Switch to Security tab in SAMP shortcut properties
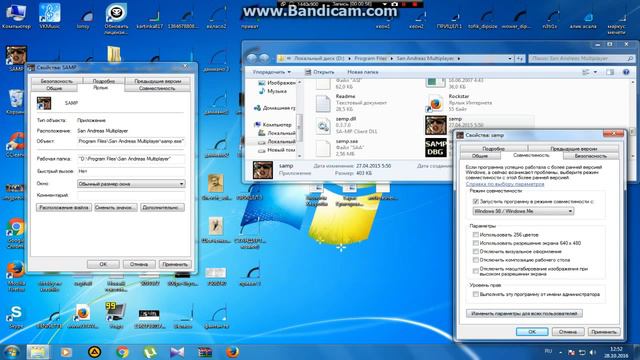 point(57,81)
